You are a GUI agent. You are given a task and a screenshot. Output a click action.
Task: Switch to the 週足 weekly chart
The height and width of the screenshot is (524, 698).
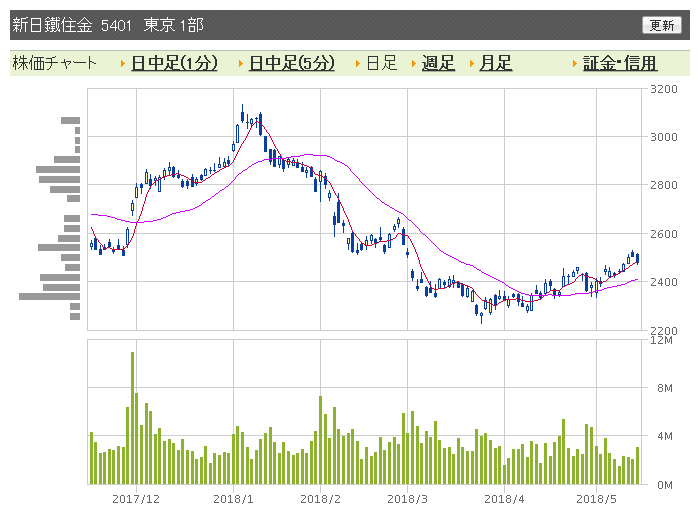pos(438,63)
